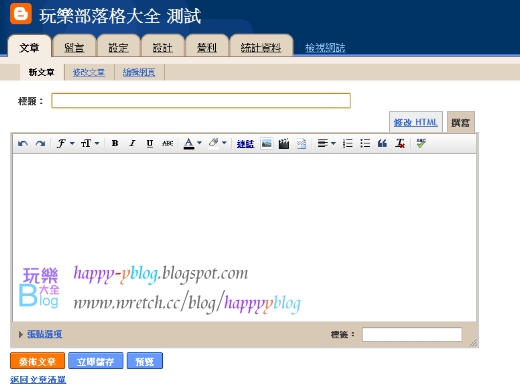This screenshot has height=390, width=520.
Task: Open the 編輯網頁 sub-tab link
Action: (x=139, y=72)
